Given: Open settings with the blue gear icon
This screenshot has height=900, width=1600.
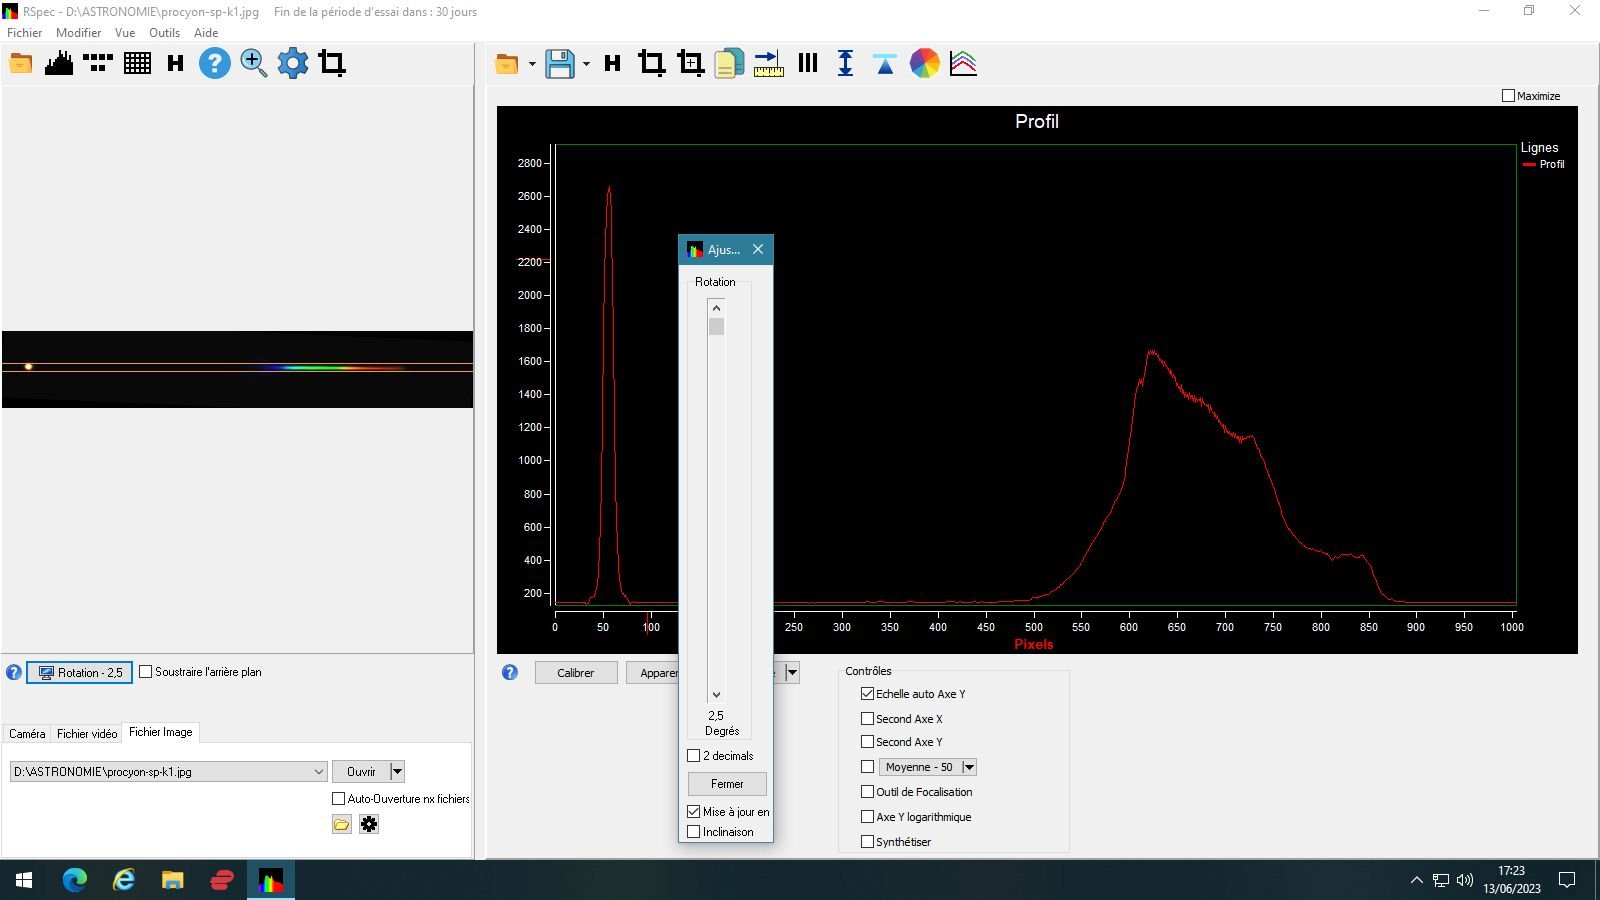Looking at the screenshot, I should (293, 64).
